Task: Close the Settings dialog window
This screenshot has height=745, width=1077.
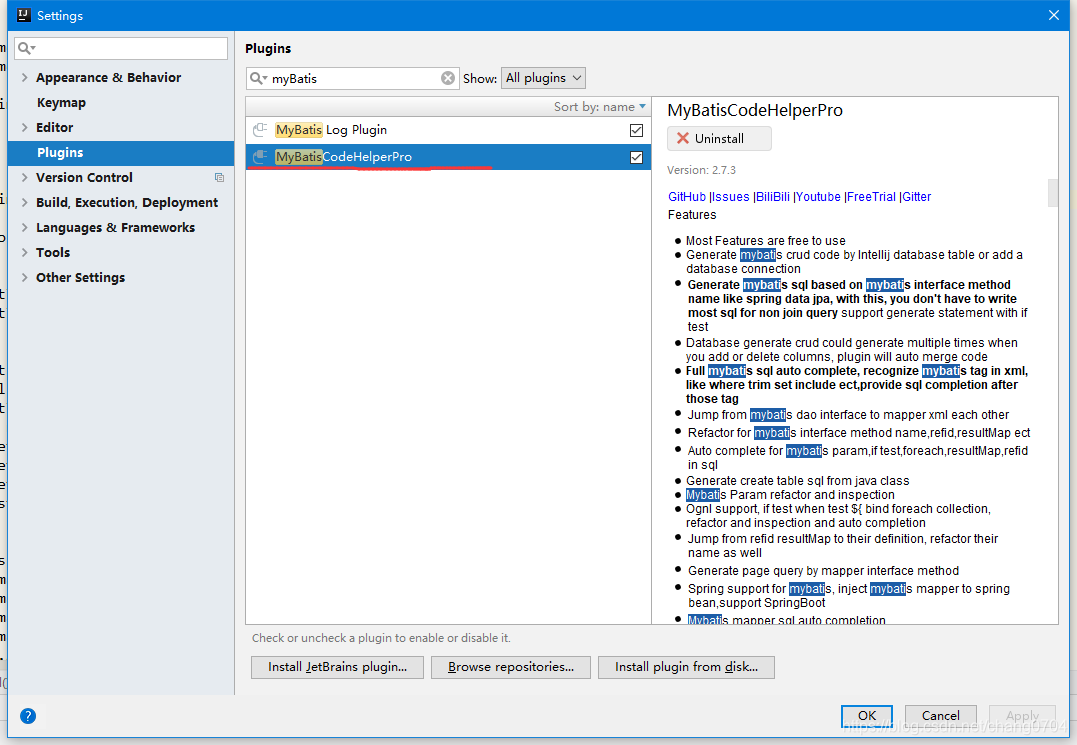Action: 1054,15
